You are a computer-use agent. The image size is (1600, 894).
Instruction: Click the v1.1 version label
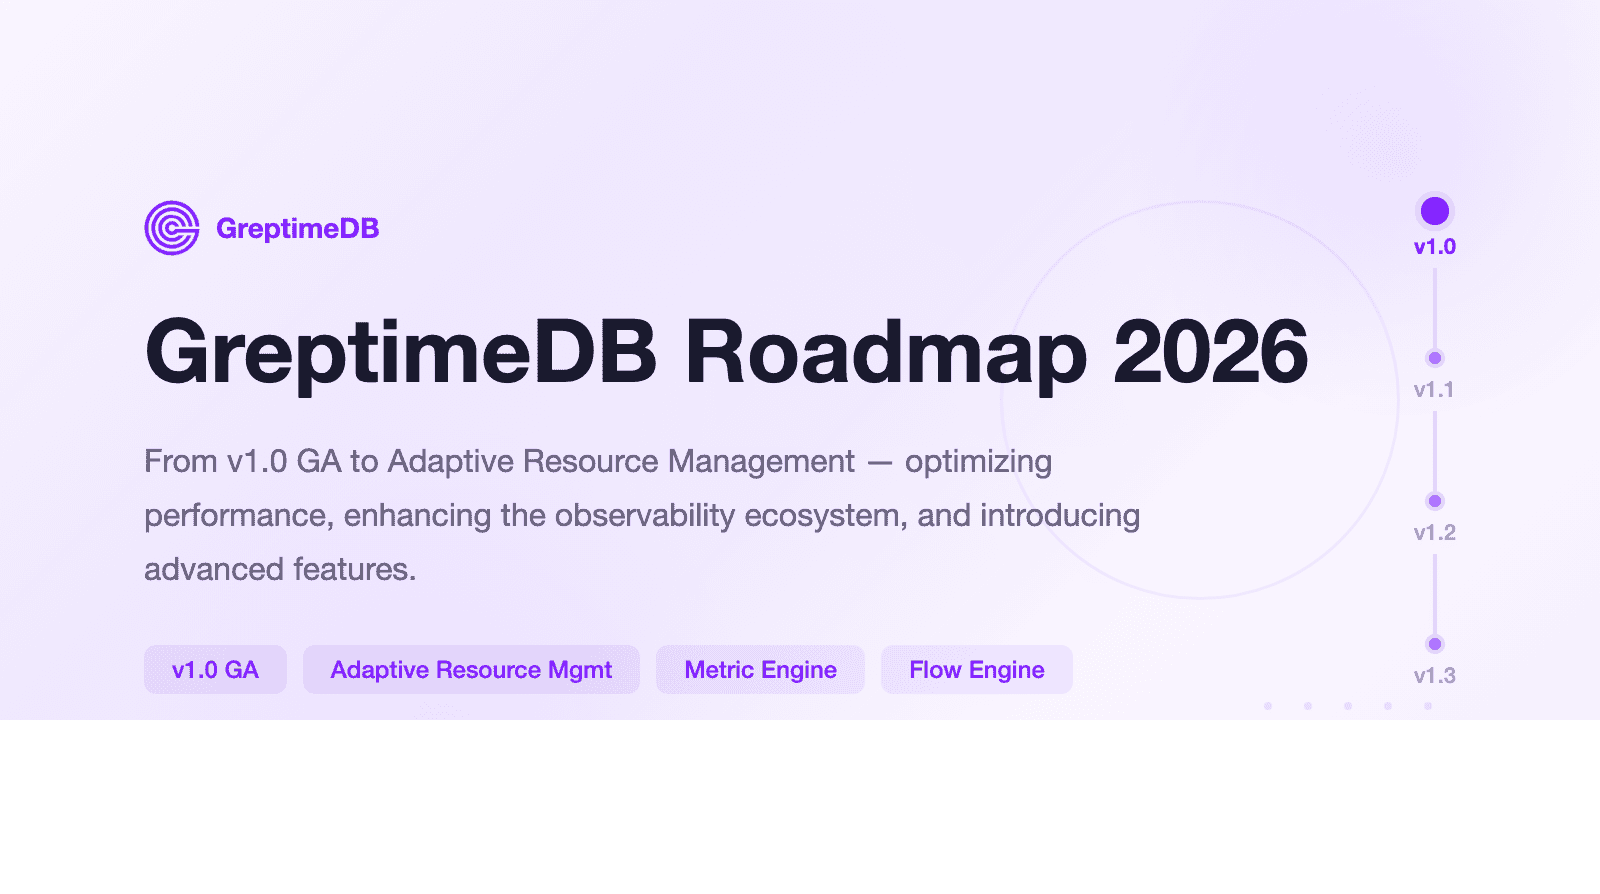1434,390
